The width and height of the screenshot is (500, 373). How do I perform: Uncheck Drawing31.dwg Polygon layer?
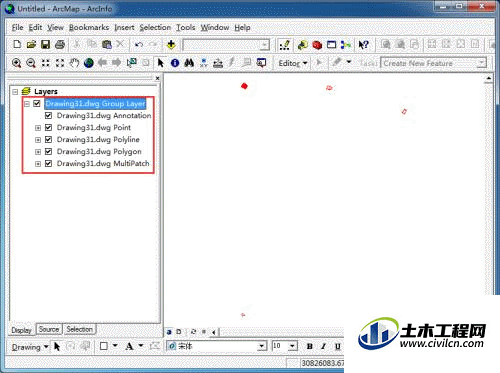point(48,152)
